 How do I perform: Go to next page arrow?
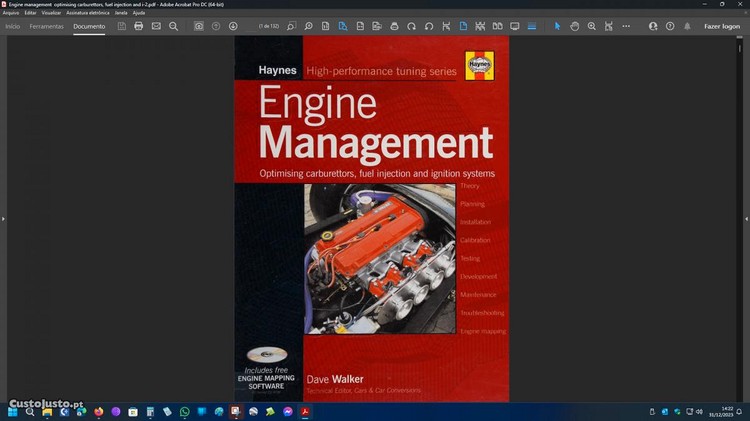[x=234, y=26]
